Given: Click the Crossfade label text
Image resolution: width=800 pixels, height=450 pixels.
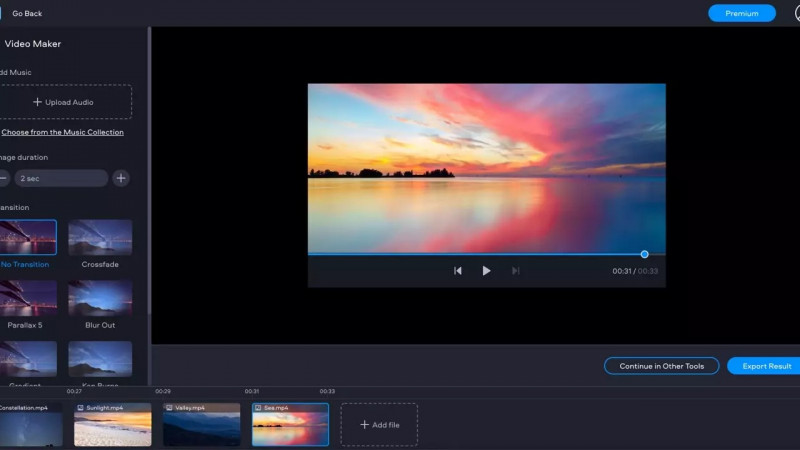Looking at the screenshot, I should tap(100, 264).
